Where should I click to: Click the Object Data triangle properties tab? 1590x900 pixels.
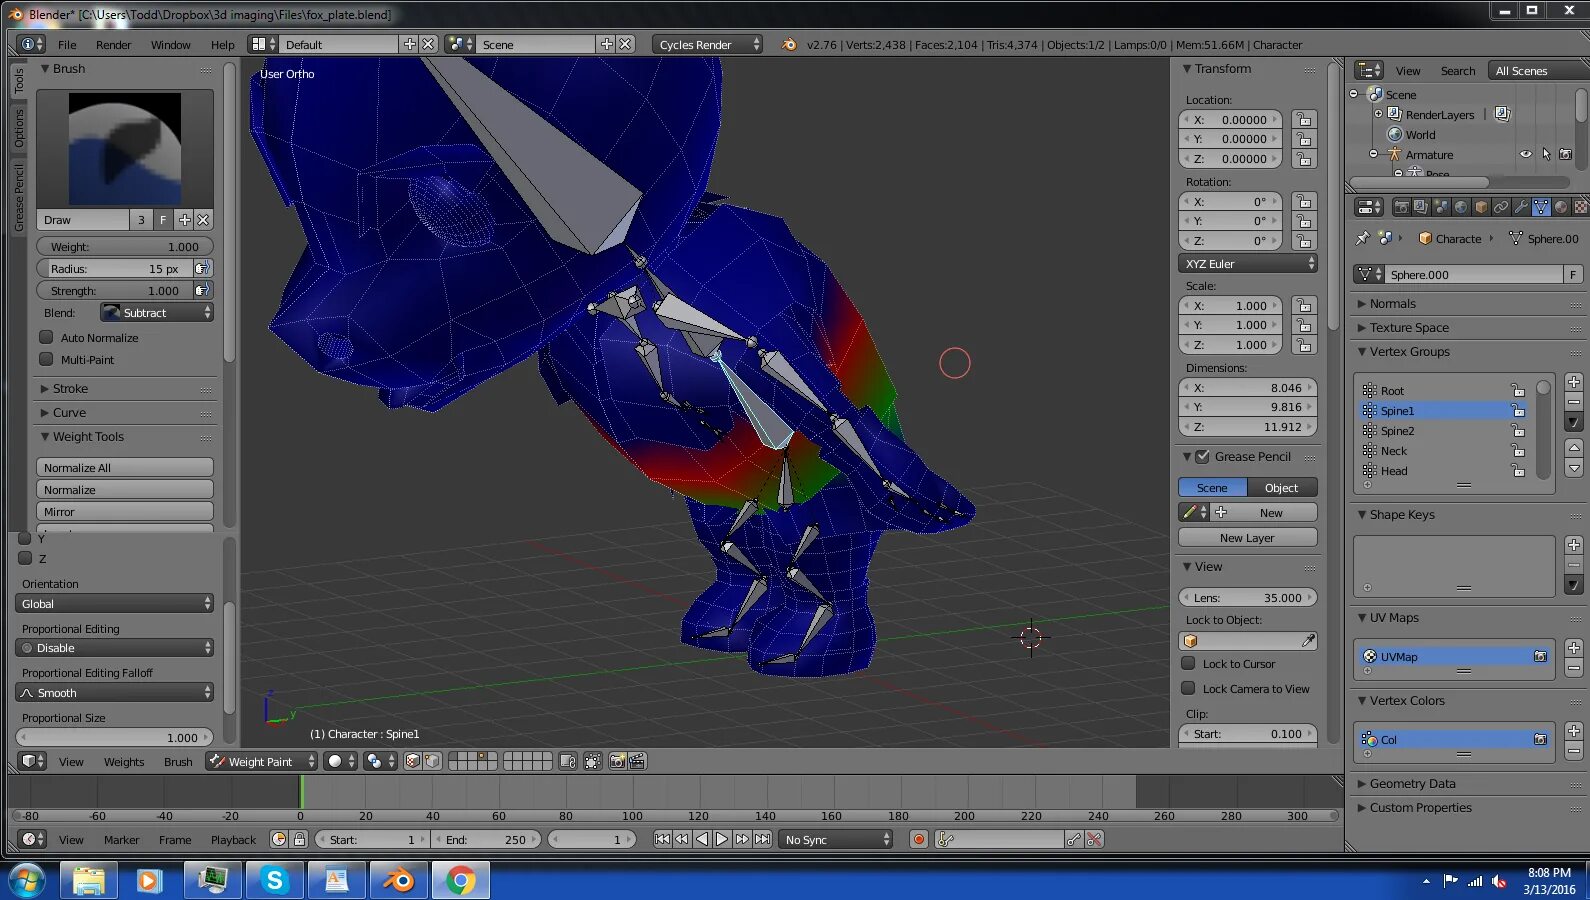(x=1541, y=207)
